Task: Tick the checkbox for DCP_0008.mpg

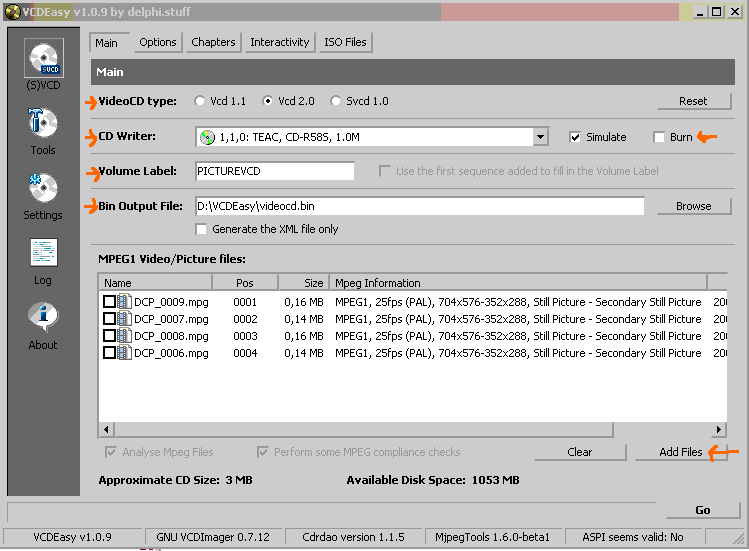Action: click(109, 336)
